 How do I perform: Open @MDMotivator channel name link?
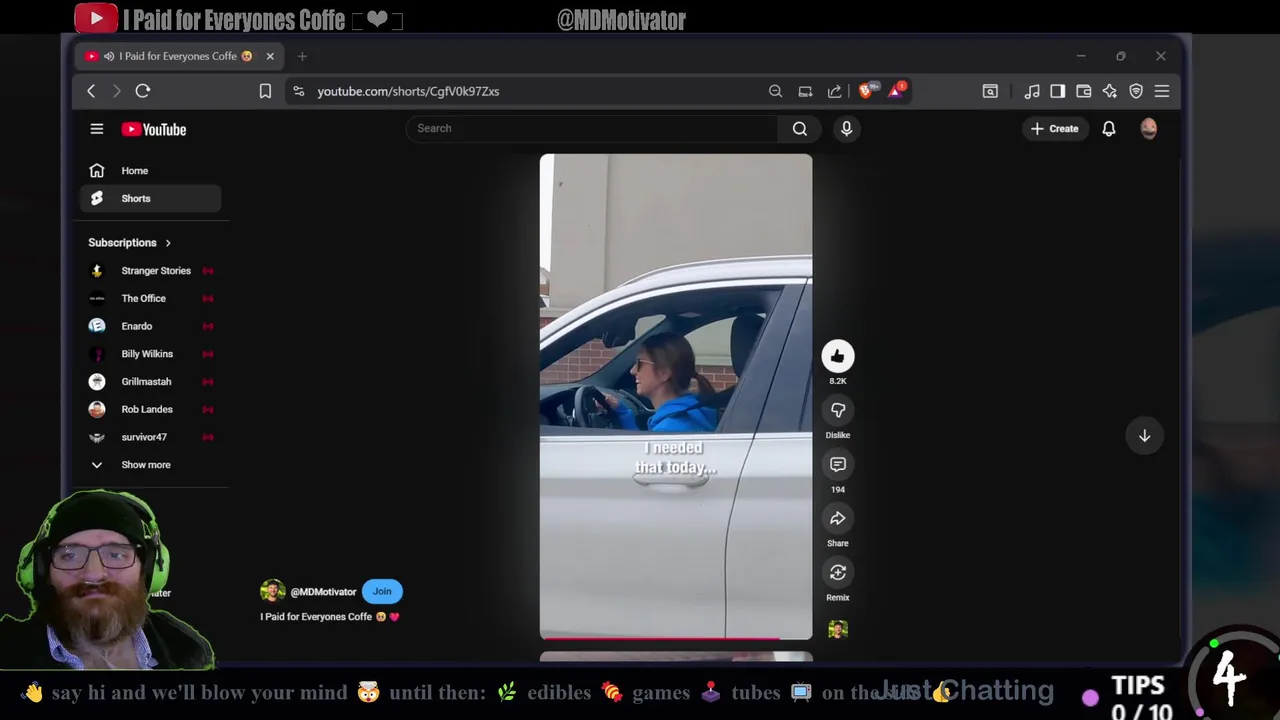pos(323,592)
